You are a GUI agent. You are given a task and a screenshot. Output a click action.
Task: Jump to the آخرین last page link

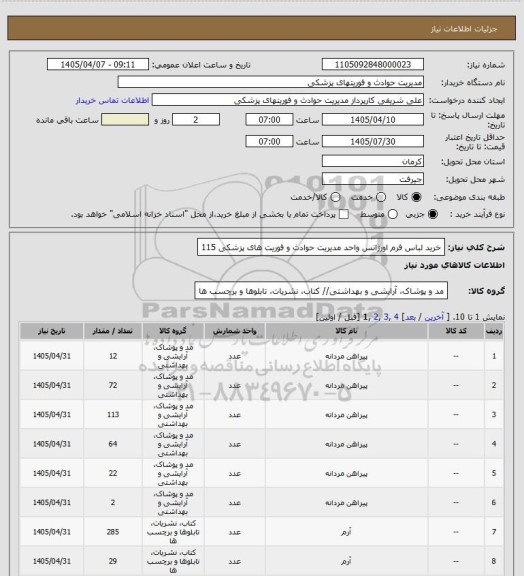click(x=434, y=317)
